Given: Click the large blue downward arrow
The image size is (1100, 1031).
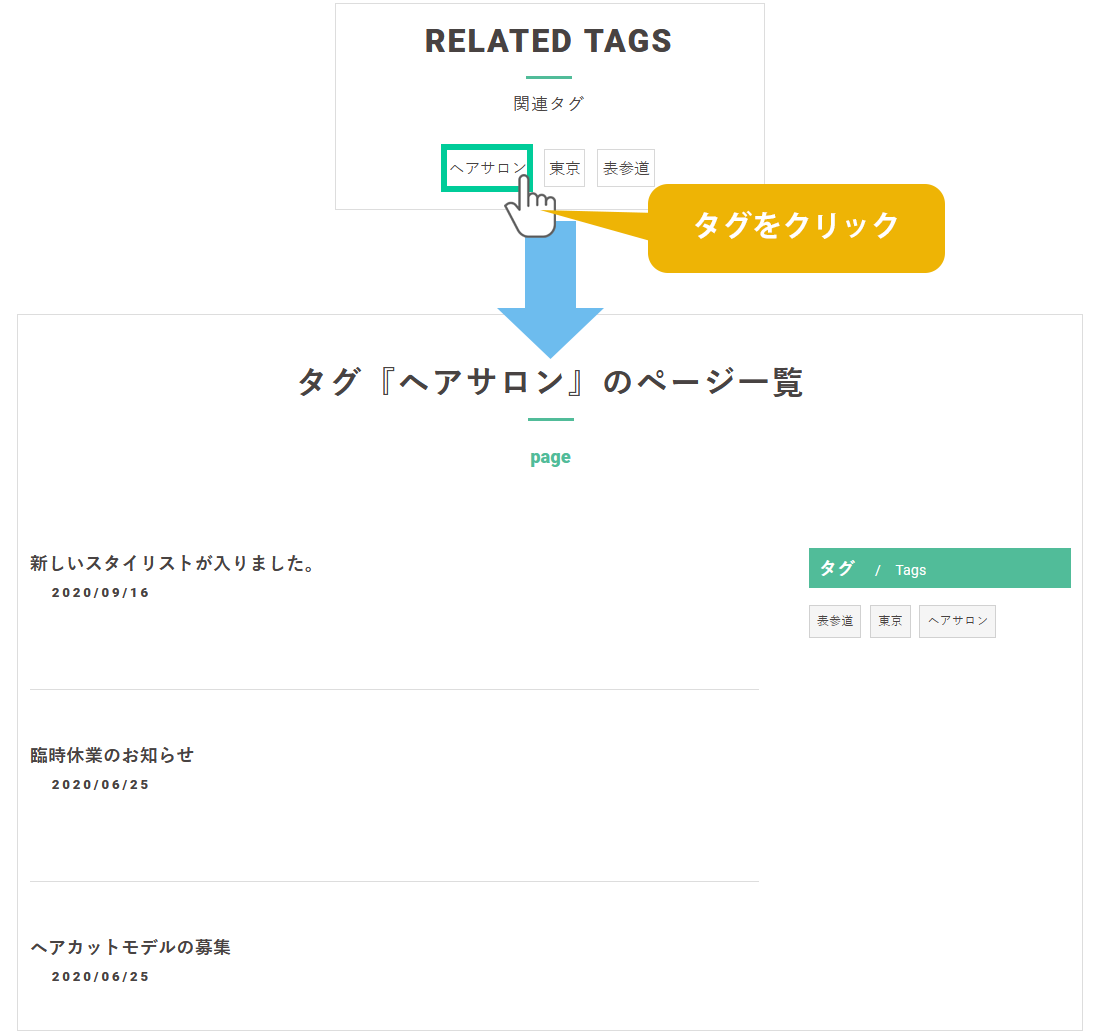Looking at the screenshot, I should (550, 300).
